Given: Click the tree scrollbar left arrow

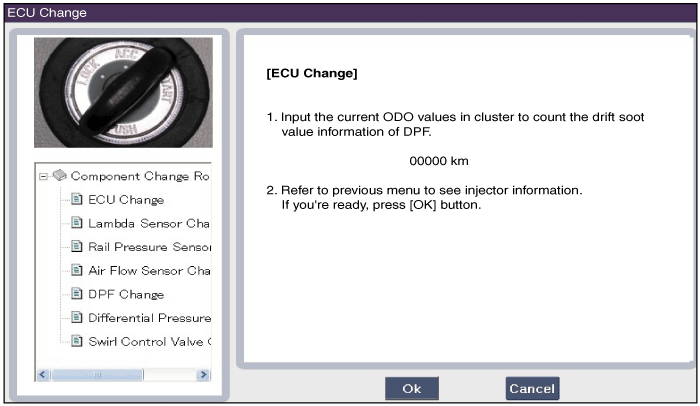Looking at the screenshot, I should click(43, 374).
